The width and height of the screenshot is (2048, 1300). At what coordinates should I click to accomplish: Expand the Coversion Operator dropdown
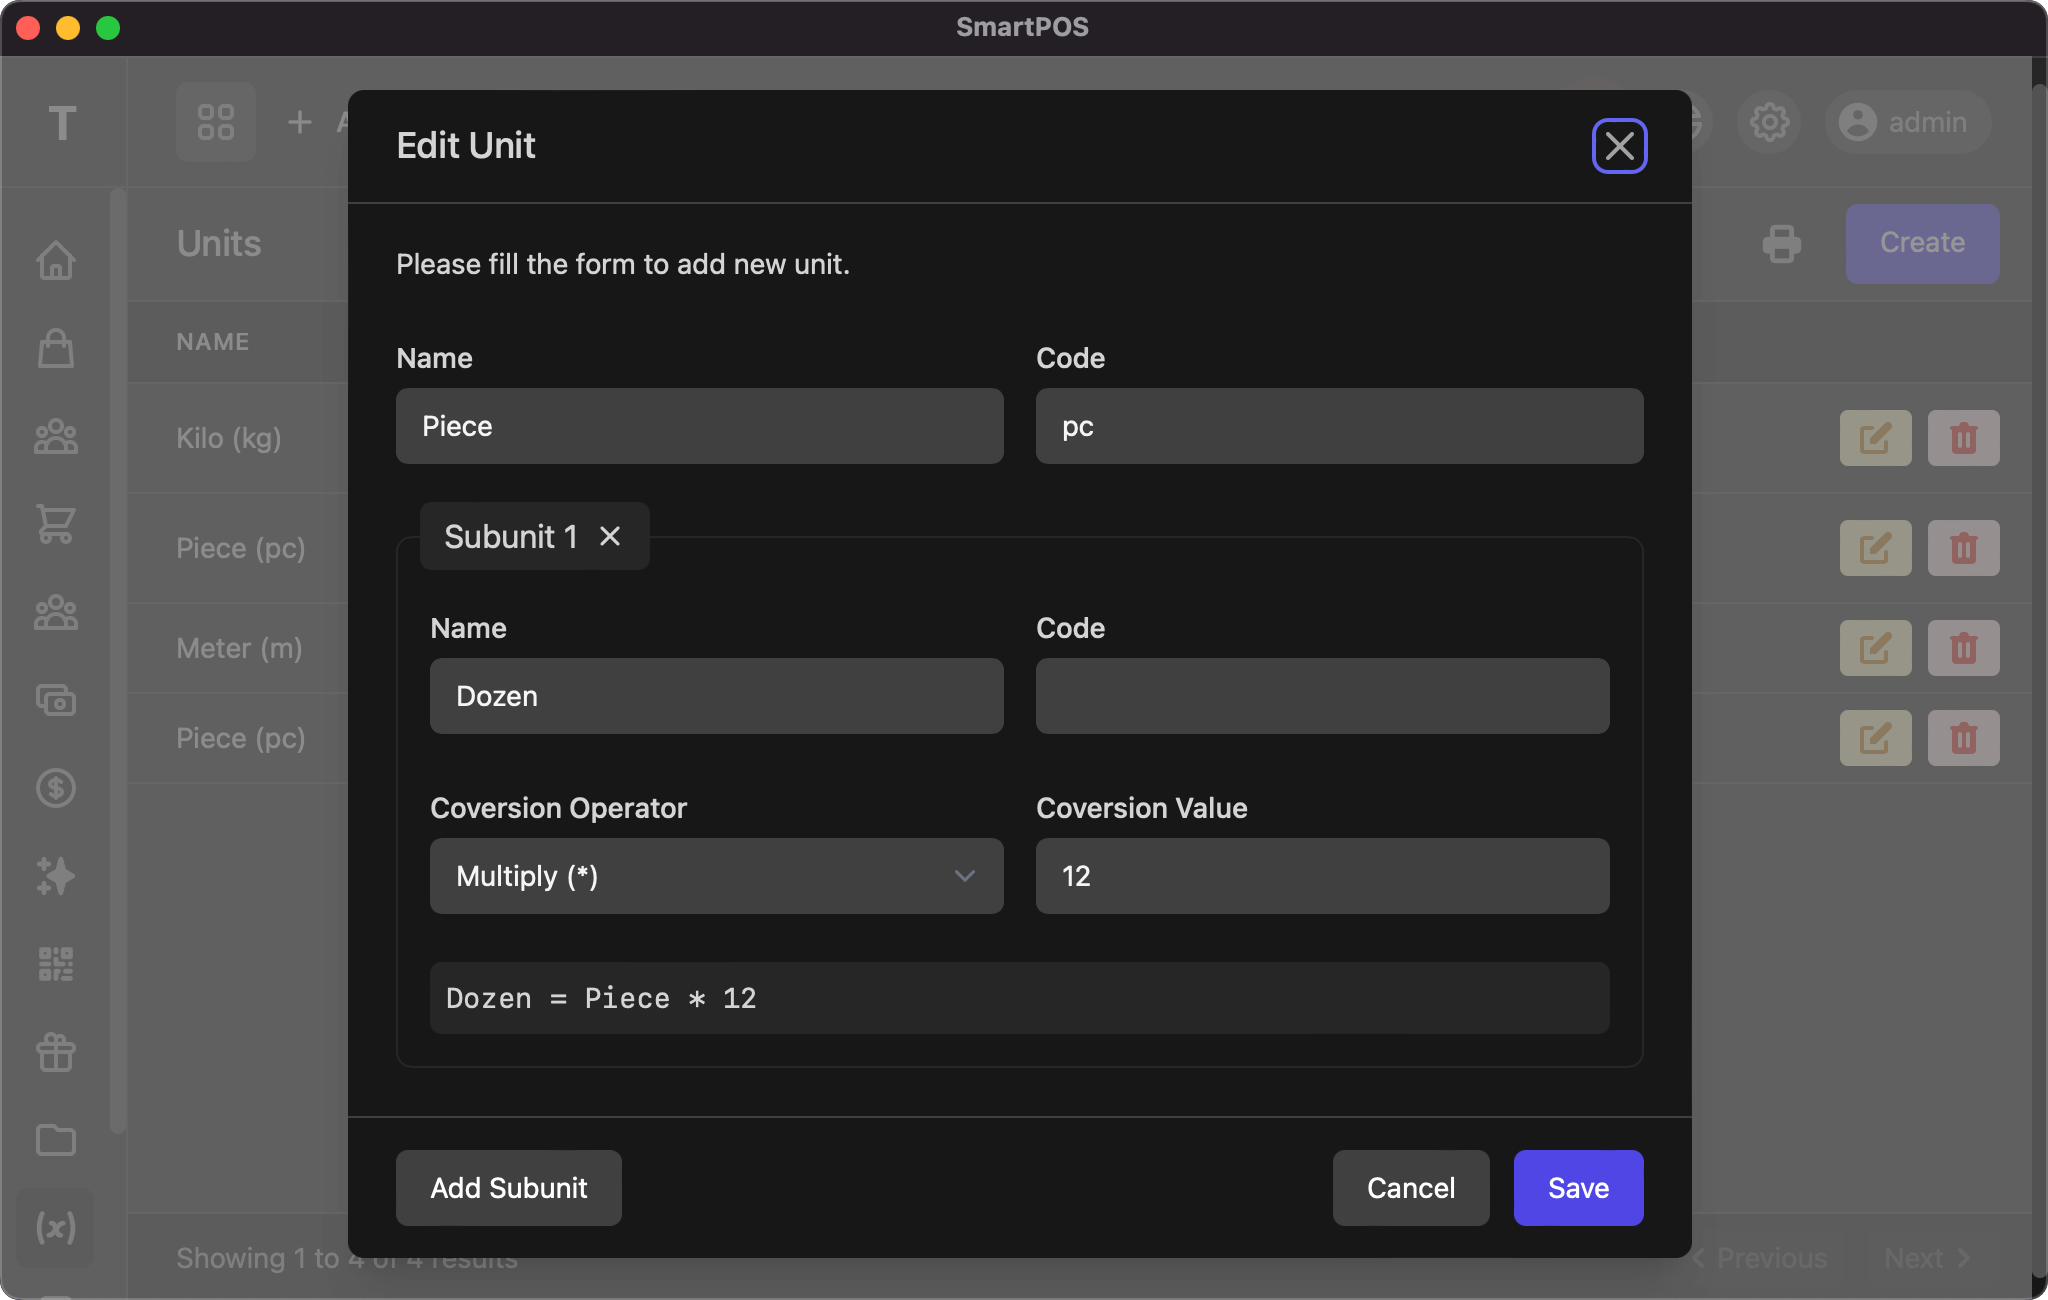[x=716, y=876]
